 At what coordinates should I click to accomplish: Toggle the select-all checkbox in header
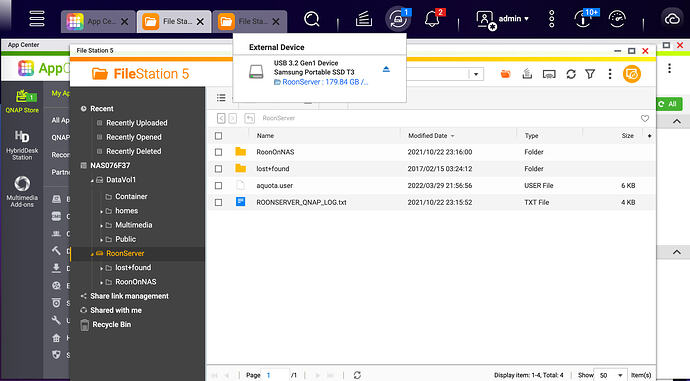tap(218, 136)
